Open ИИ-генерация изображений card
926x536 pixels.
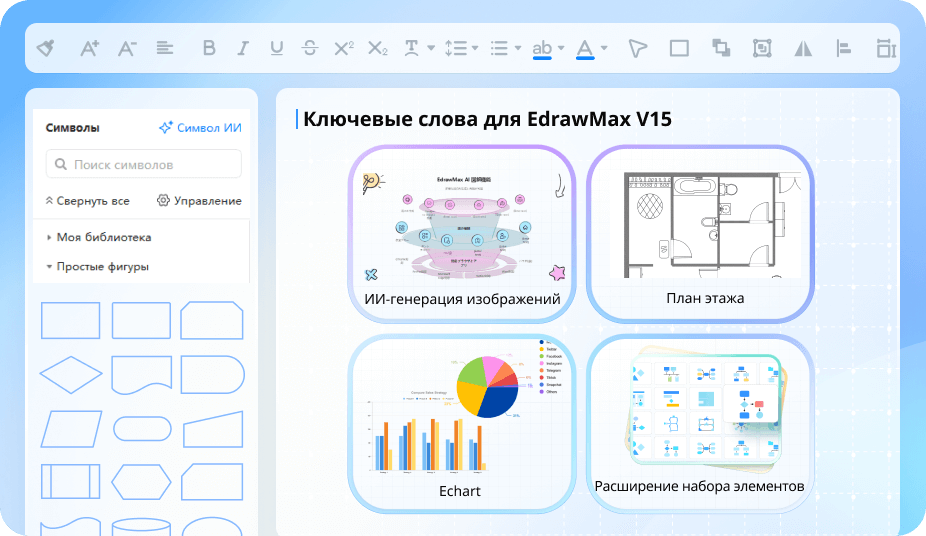pyautogui.click(x=462, y=234)
